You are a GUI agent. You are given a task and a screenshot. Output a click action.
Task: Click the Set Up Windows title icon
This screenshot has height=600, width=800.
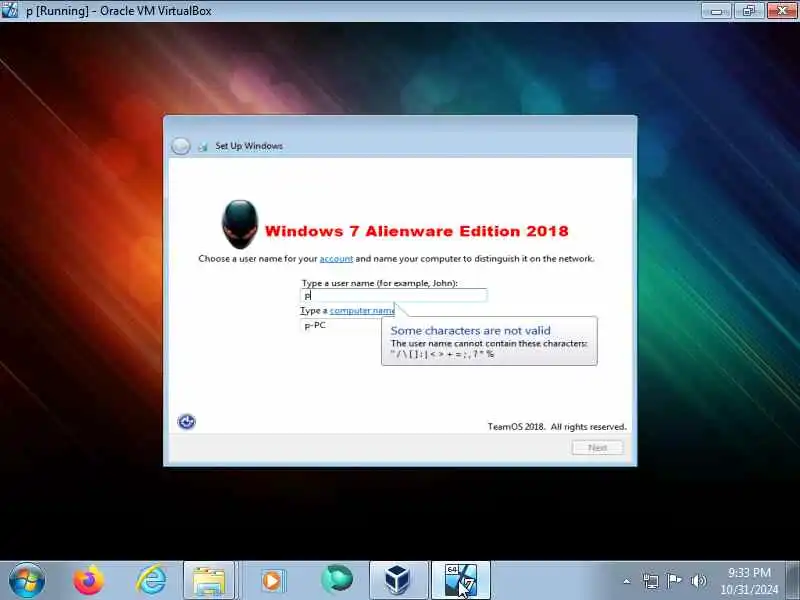coord(203,147)
